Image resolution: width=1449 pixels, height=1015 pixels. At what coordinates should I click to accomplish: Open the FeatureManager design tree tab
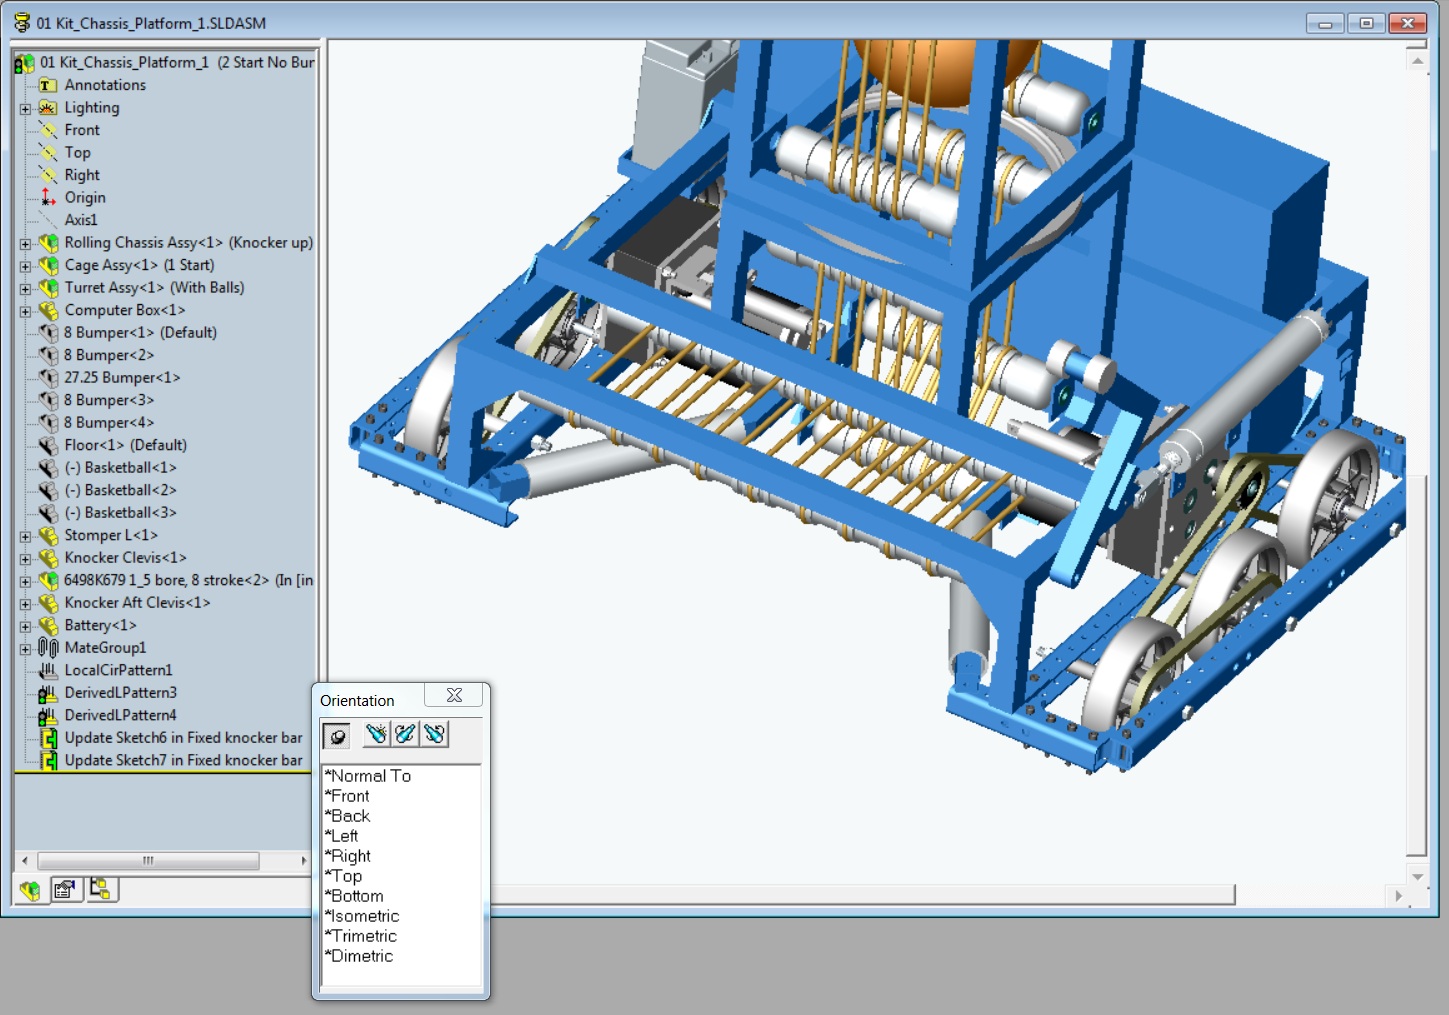click(31, 890)
